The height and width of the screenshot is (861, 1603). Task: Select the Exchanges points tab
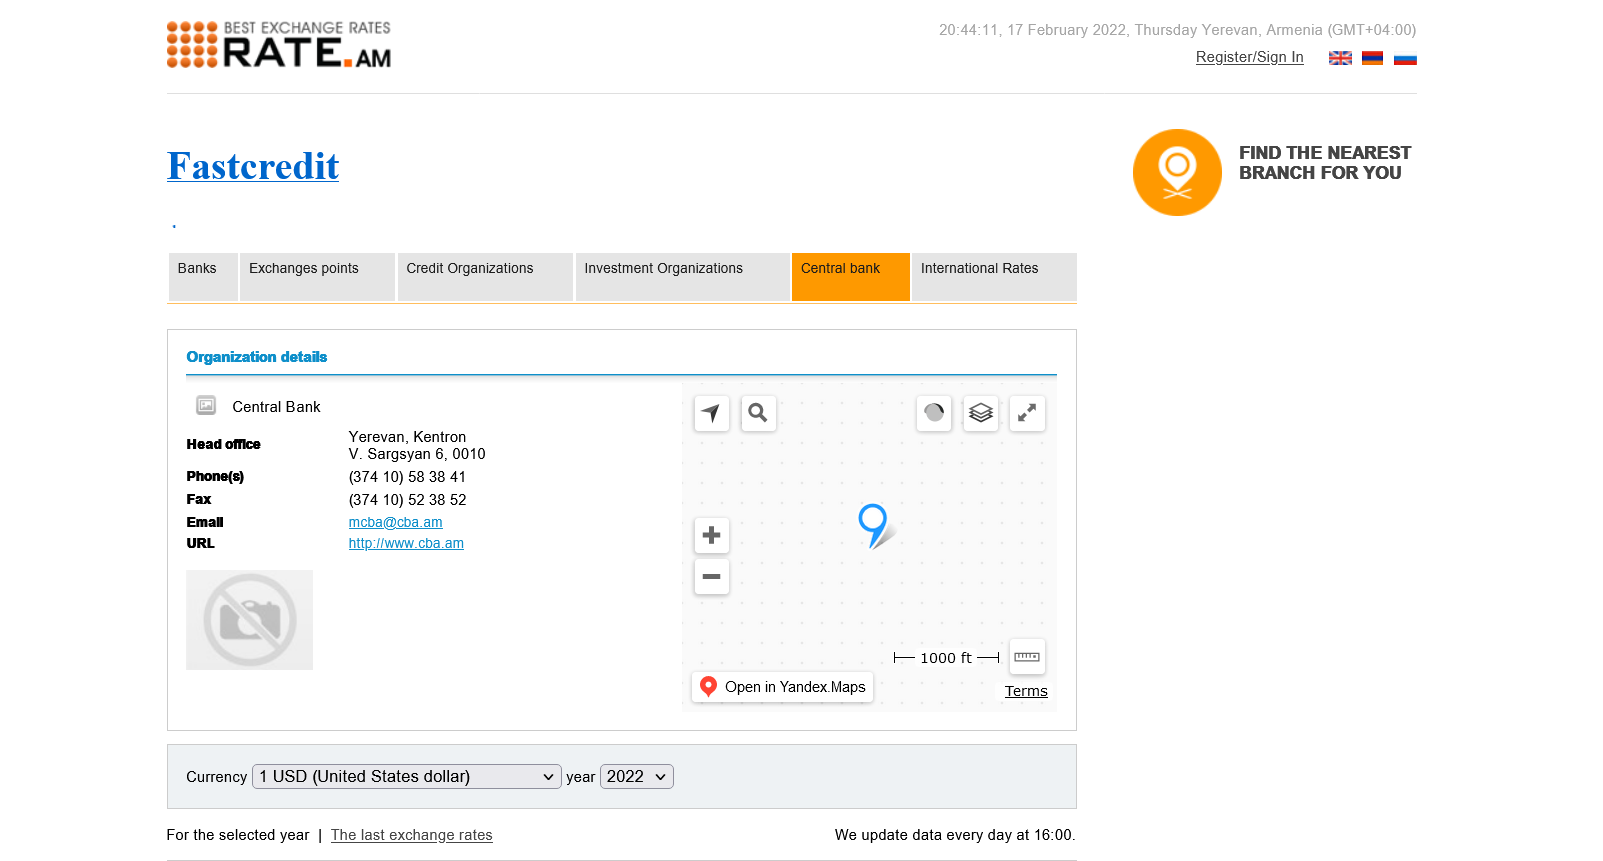(x=316, y=276)
